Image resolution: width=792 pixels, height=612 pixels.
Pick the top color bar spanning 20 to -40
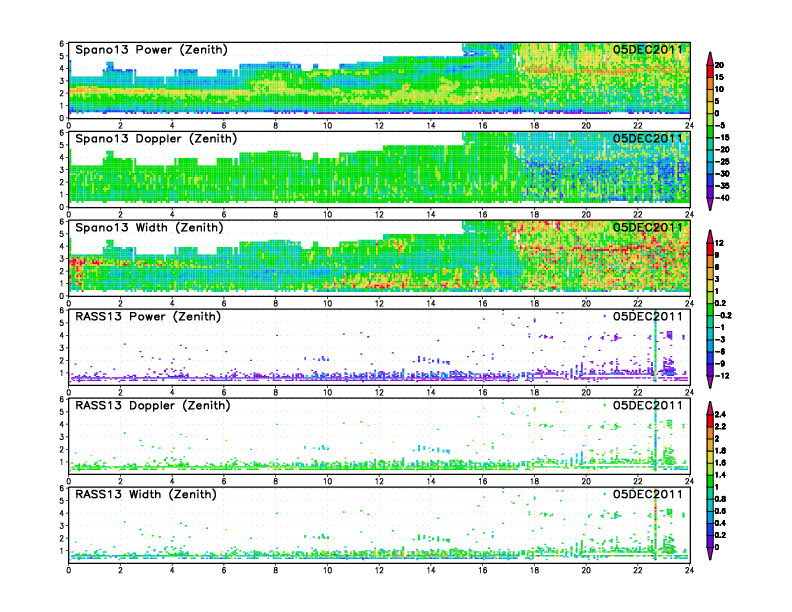pos(710,131)
